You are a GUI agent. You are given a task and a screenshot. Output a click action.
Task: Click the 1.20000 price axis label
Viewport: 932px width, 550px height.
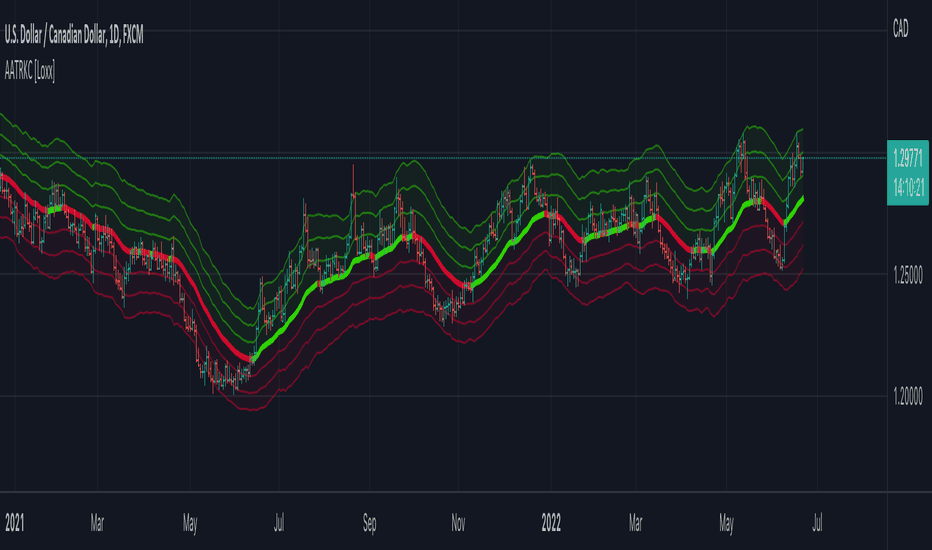click(908, 397)
